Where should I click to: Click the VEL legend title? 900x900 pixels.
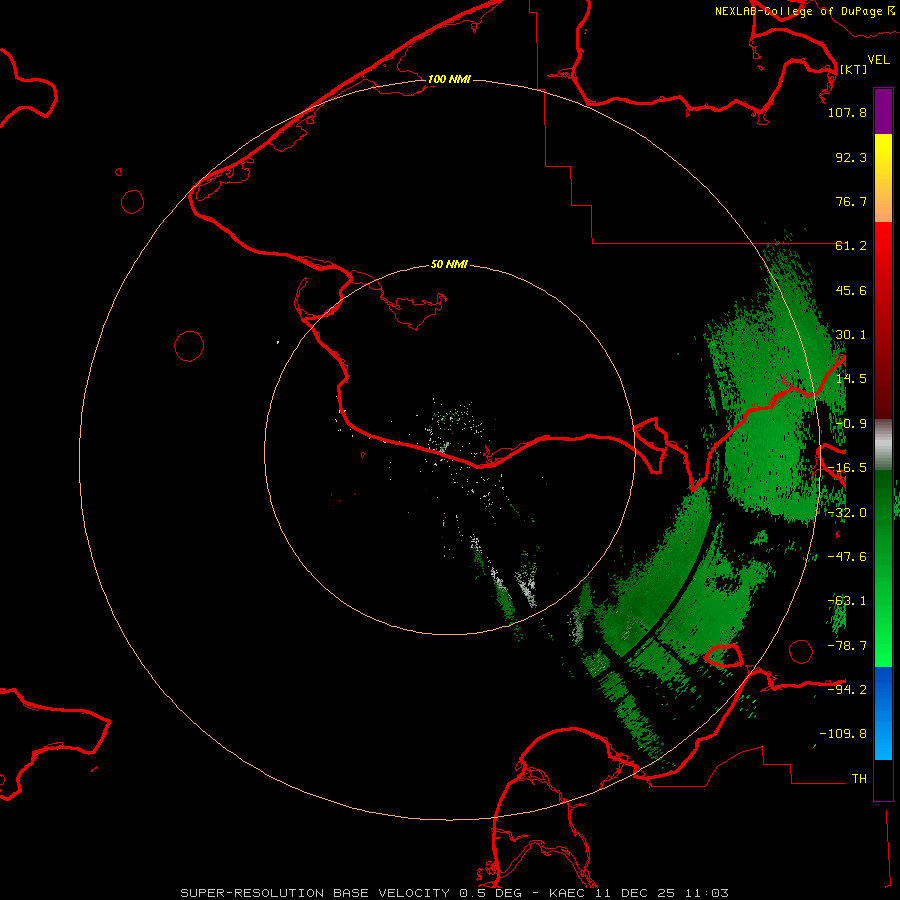[x=878, y=60]
